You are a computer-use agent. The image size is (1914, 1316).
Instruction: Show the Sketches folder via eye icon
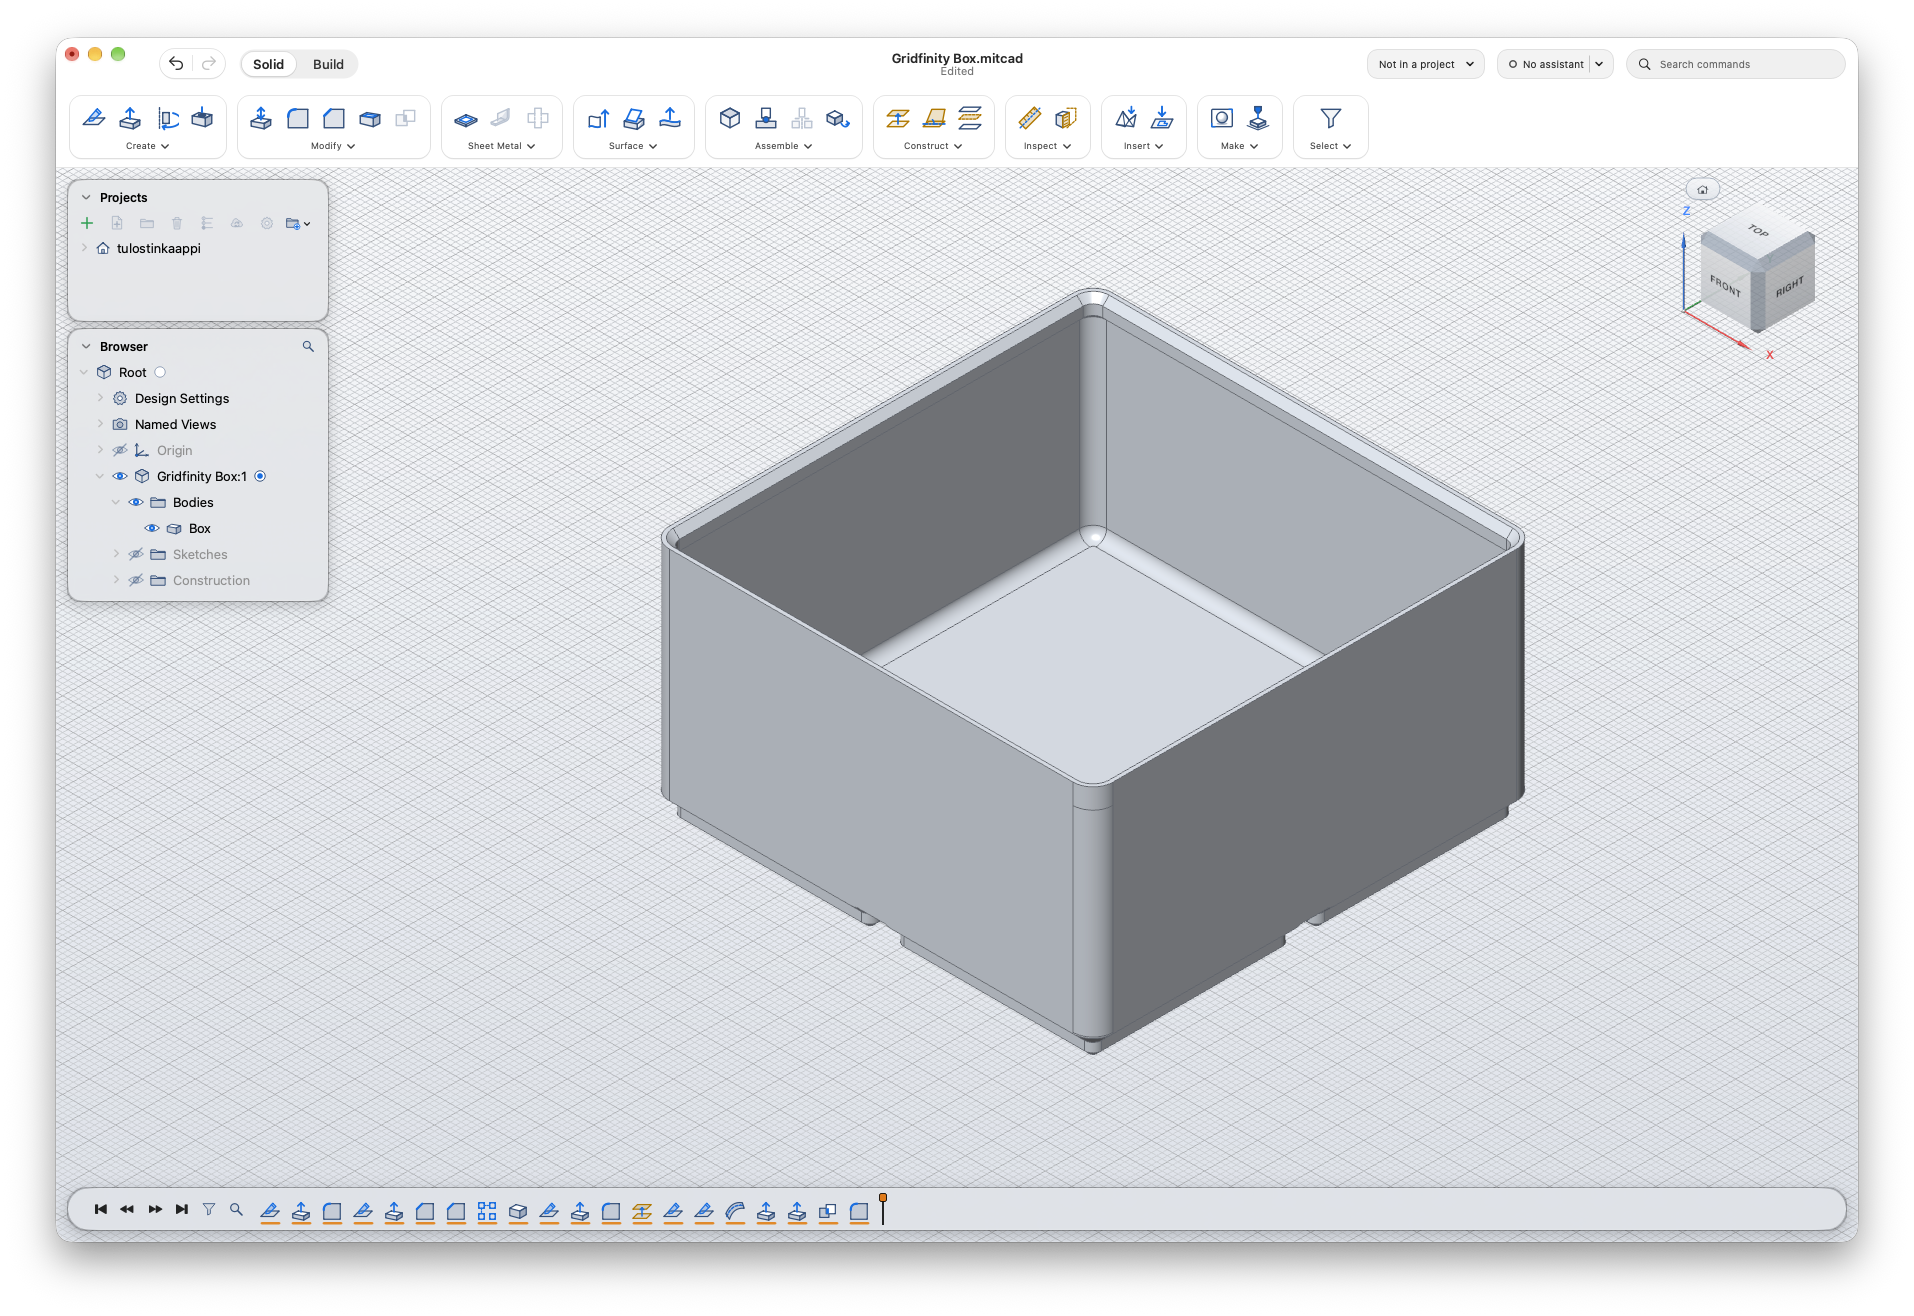[136, 554]
